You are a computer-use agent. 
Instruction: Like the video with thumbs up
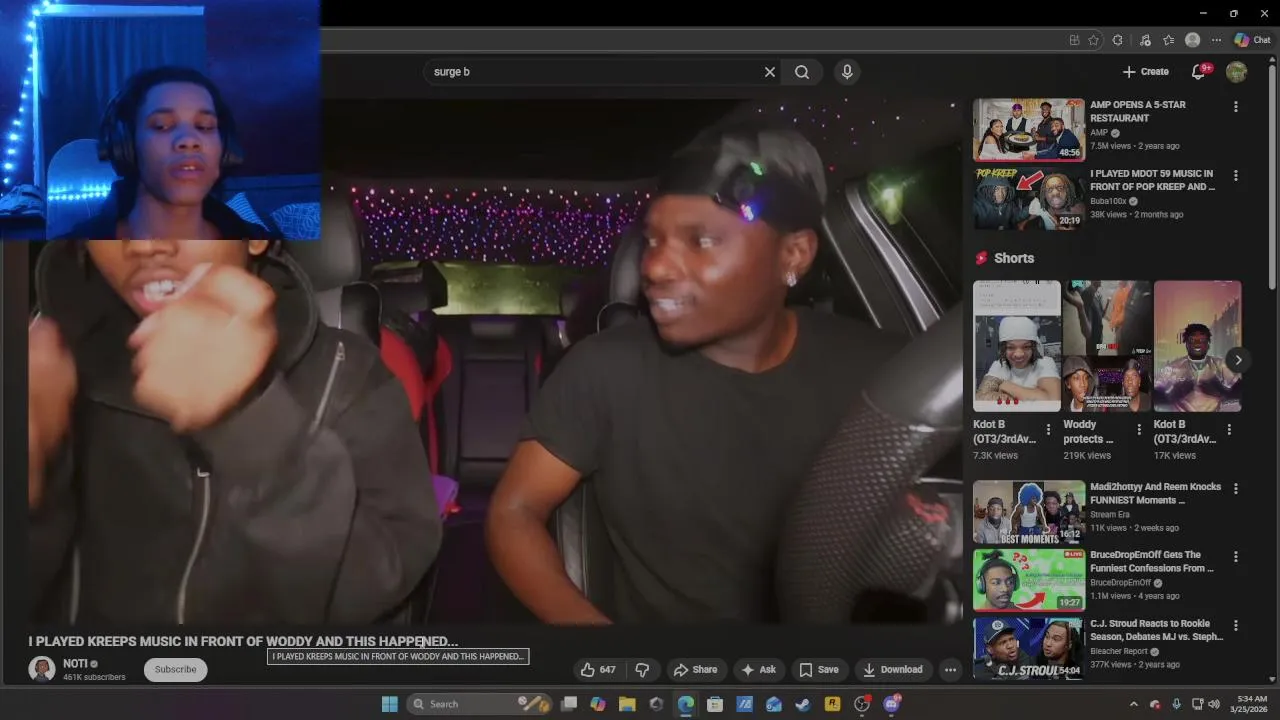[600, 670]
